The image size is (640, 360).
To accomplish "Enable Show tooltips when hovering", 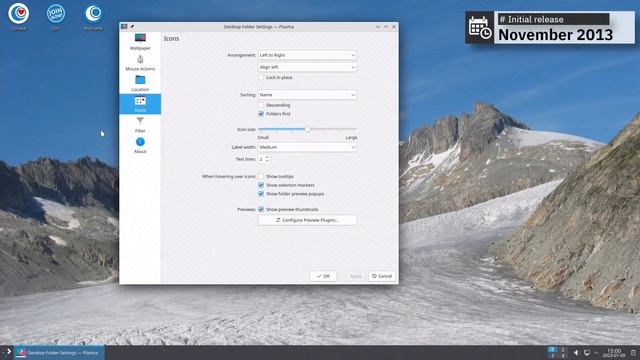I will click(261, 176).
